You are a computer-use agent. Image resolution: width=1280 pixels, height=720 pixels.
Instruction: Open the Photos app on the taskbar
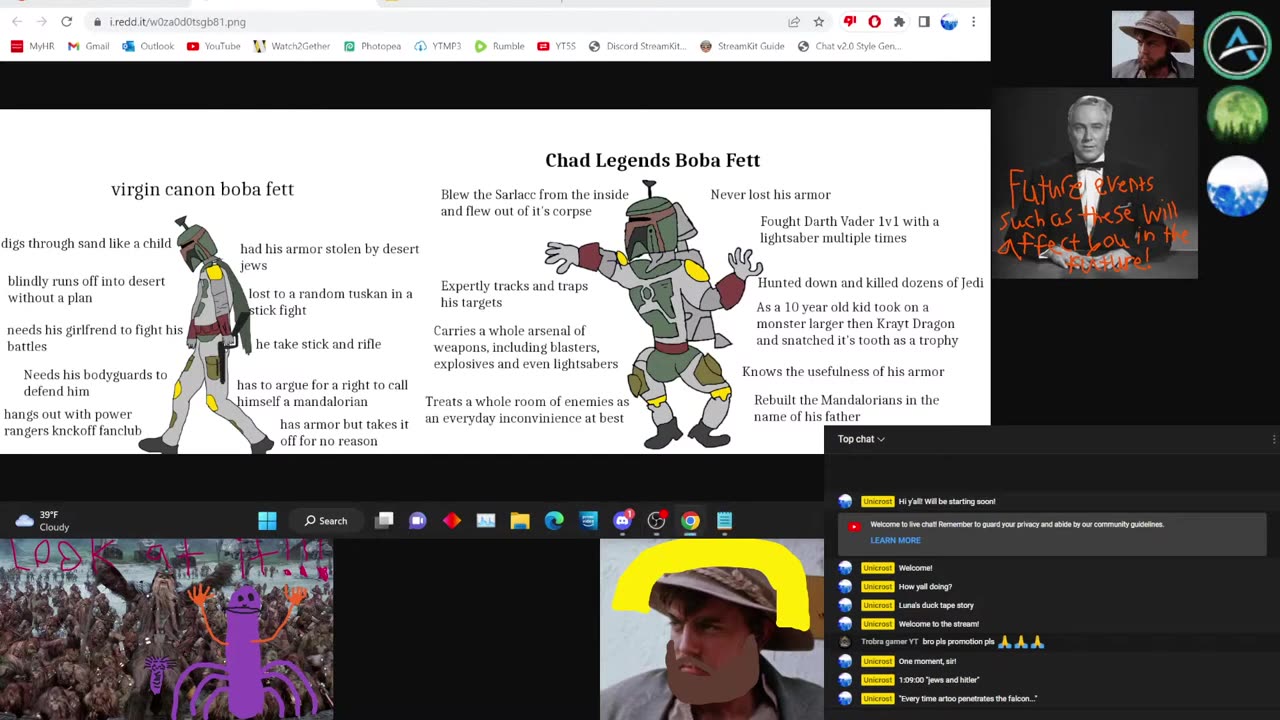click(x=486, y=521)
